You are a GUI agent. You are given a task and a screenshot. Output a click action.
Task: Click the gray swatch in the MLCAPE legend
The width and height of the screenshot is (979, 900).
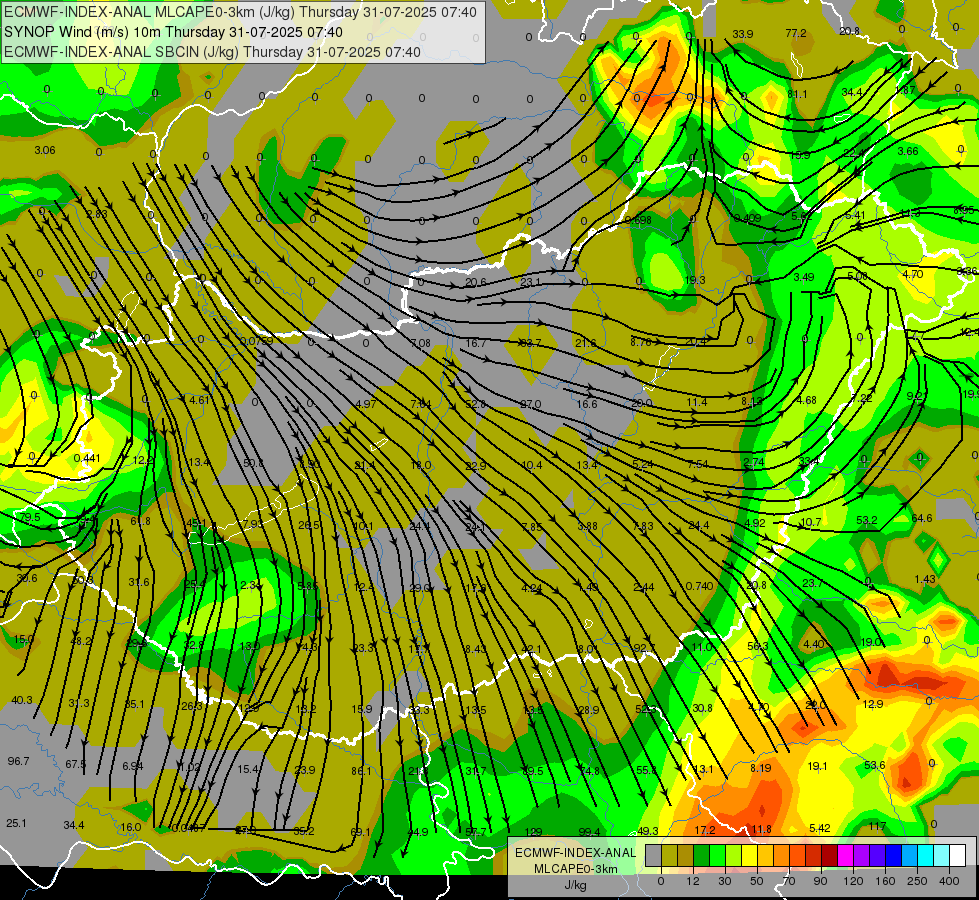pyautogui.click(x=654, y=855)
